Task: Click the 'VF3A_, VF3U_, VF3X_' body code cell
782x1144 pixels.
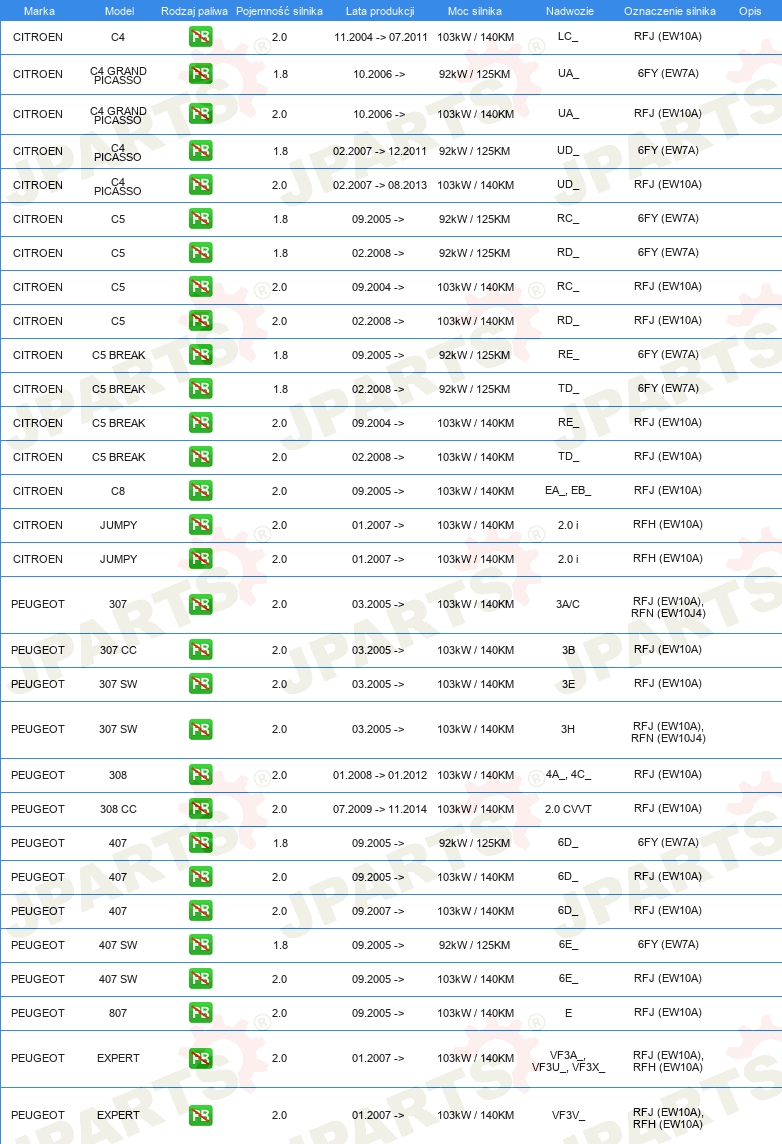Action: tap(568, 1061)
